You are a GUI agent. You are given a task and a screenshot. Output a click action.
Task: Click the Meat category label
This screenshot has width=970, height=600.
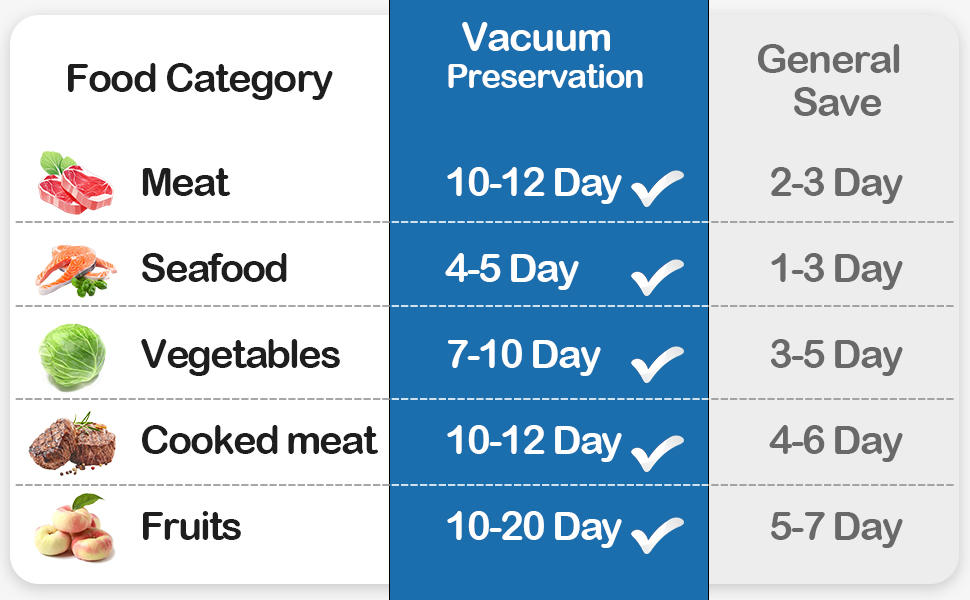click(185, 183)
